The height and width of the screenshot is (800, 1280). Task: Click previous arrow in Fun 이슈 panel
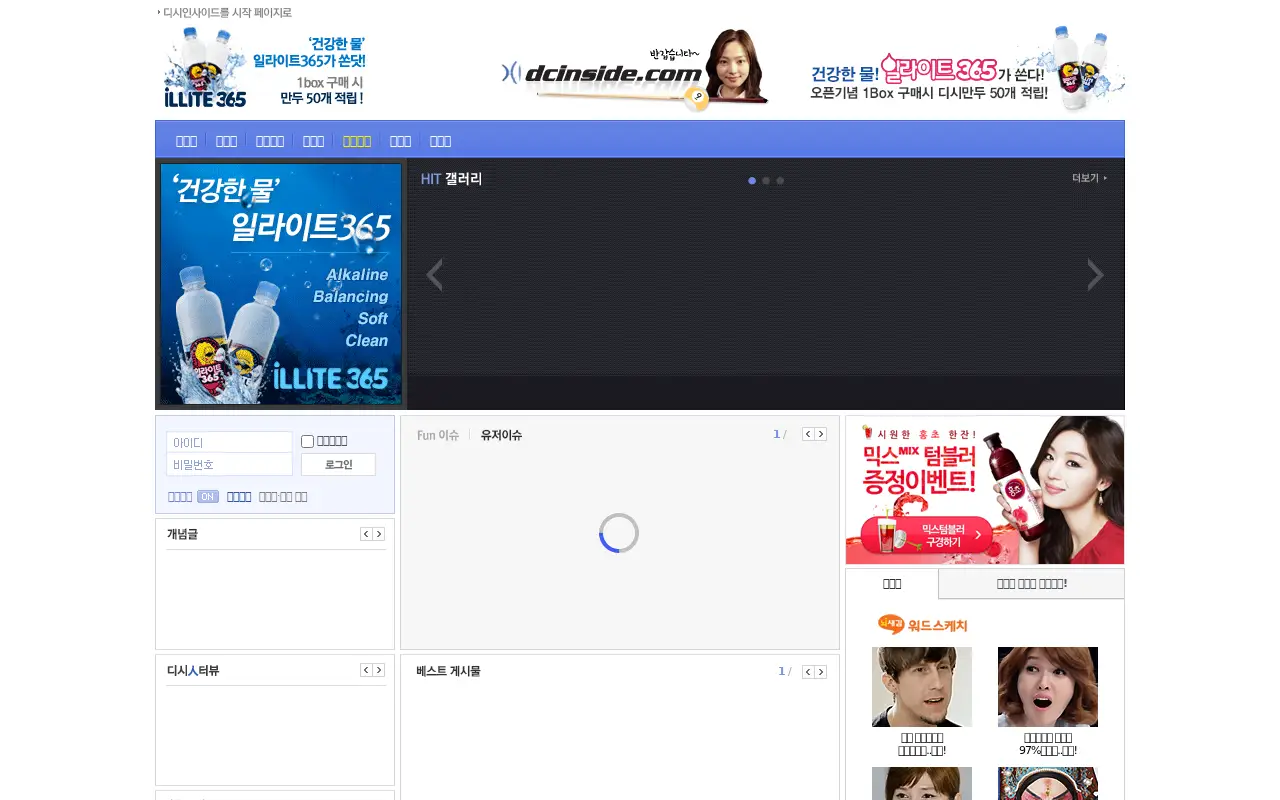click(808, 434)
